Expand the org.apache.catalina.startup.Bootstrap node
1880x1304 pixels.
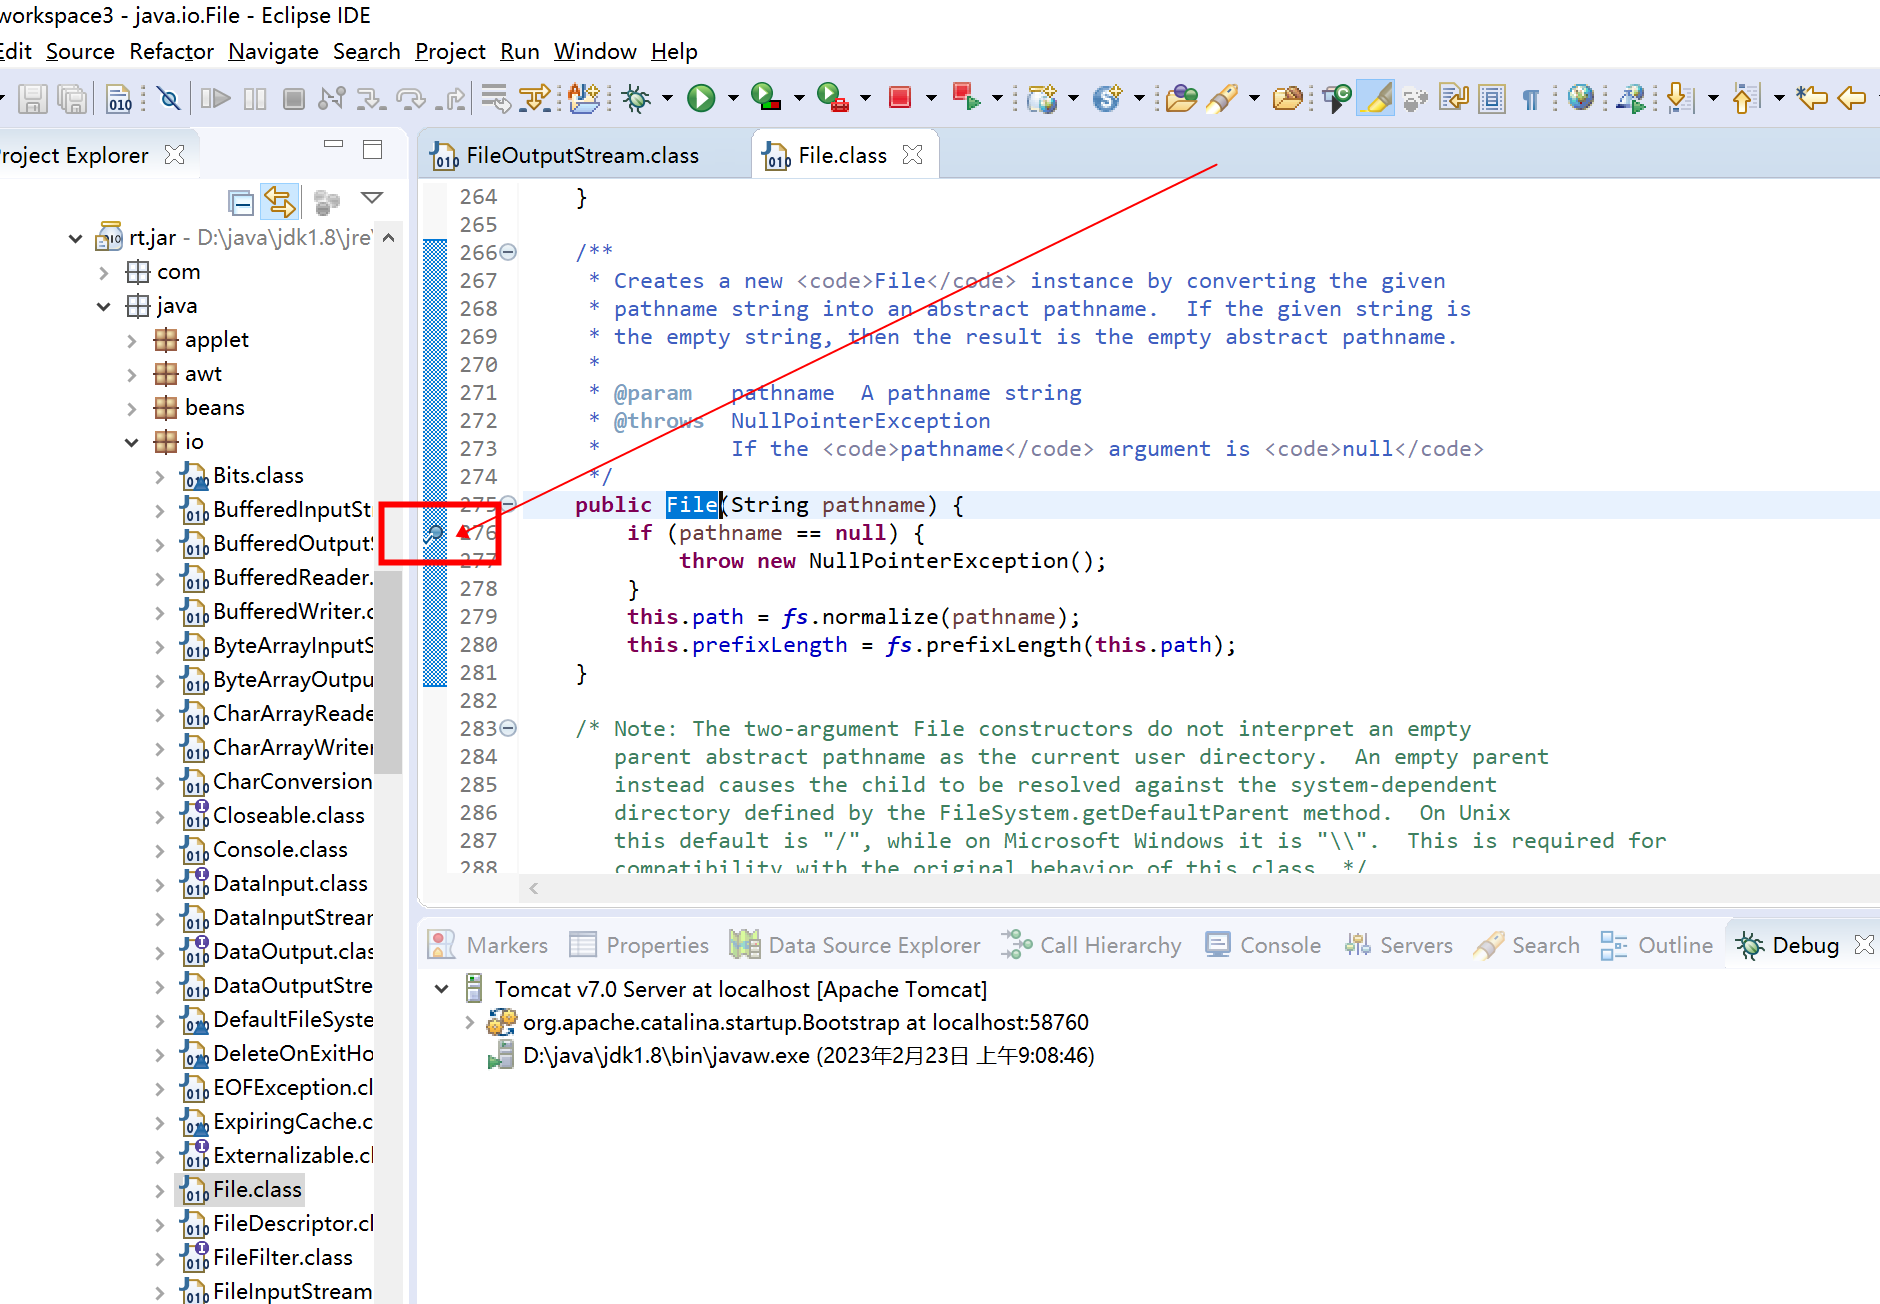[469, 1022]
